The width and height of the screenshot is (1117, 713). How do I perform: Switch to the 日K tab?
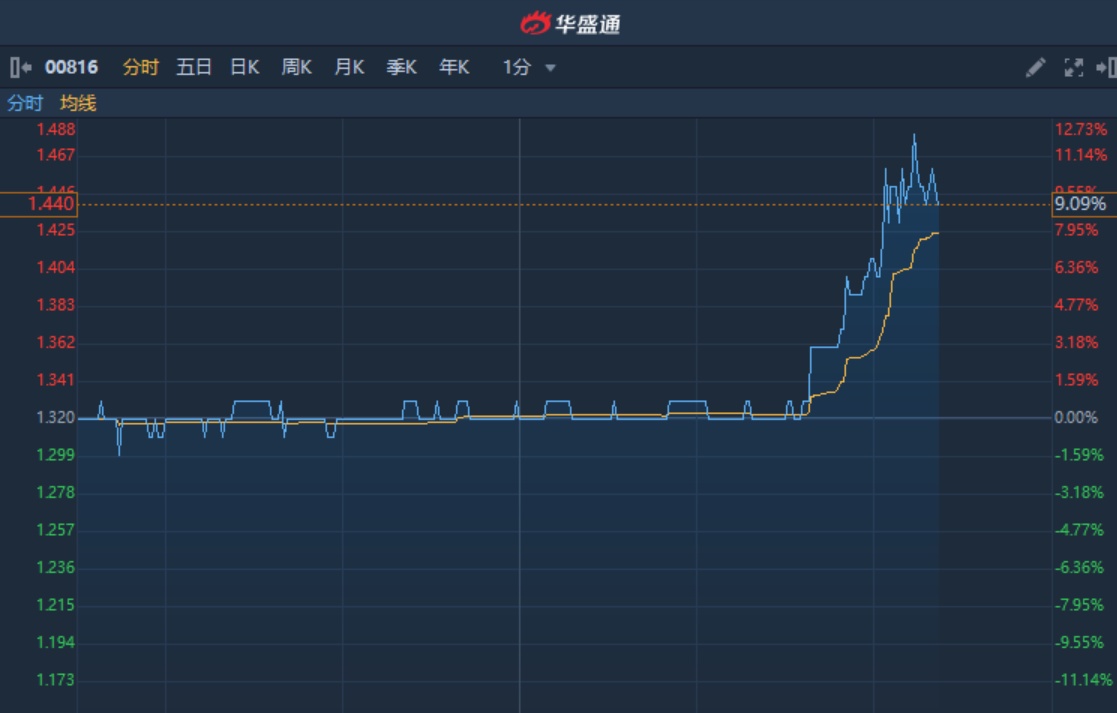[245, 68]
